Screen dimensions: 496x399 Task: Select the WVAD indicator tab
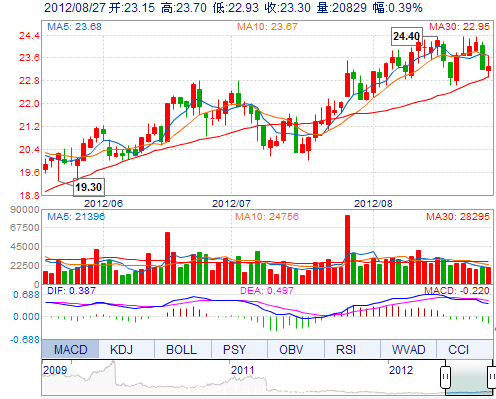(x=408, y=349)
